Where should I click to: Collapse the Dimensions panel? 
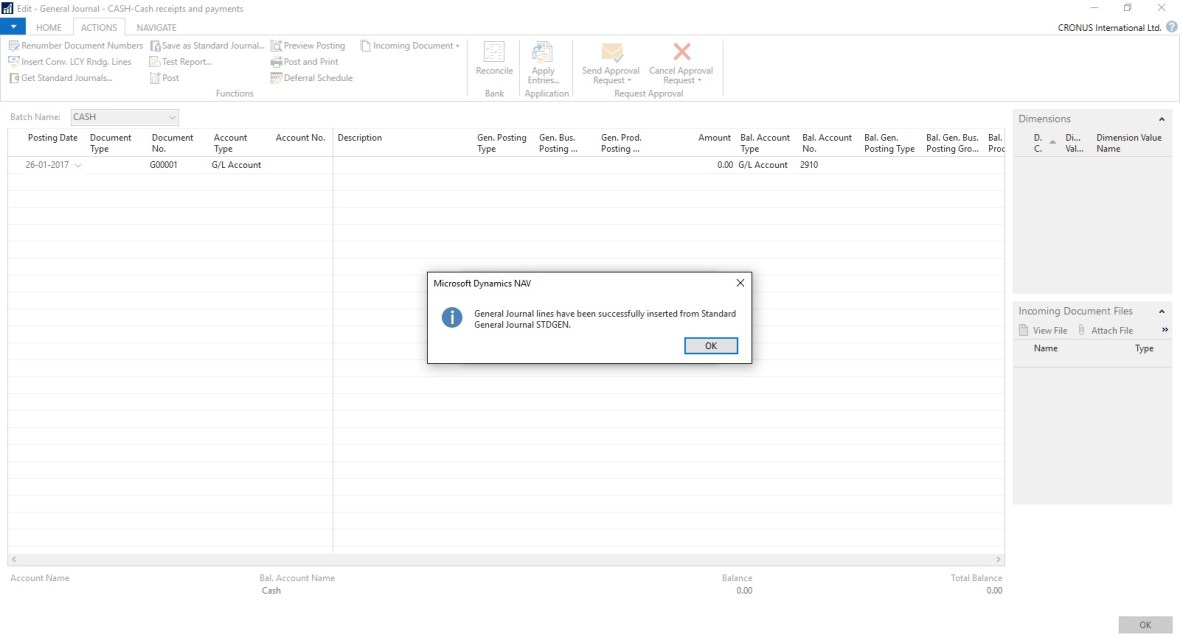tap(1161, 119)
